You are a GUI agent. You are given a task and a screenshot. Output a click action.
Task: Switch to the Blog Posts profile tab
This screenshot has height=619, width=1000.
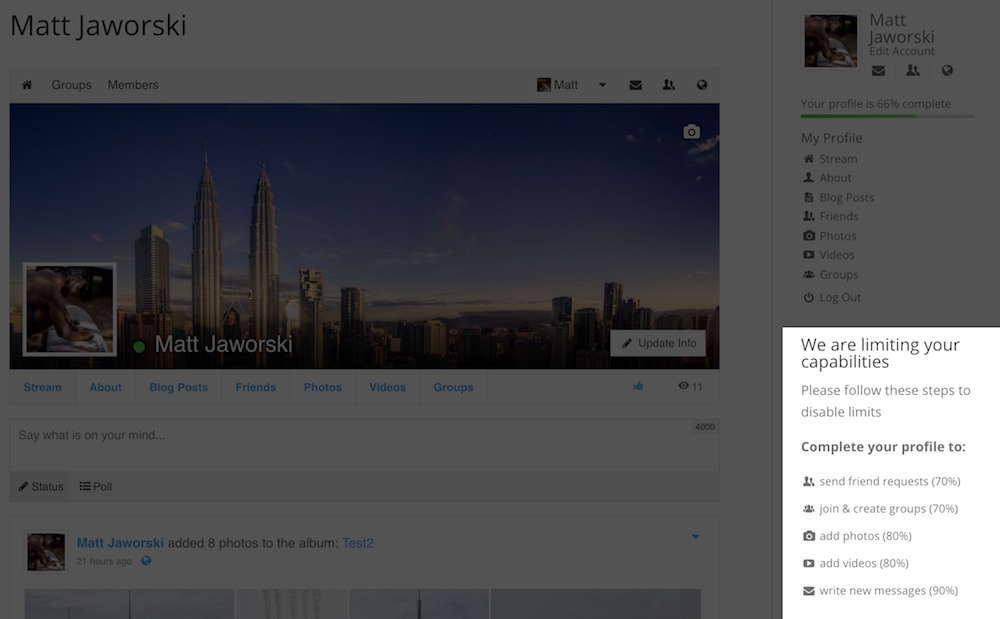point(179,387)
